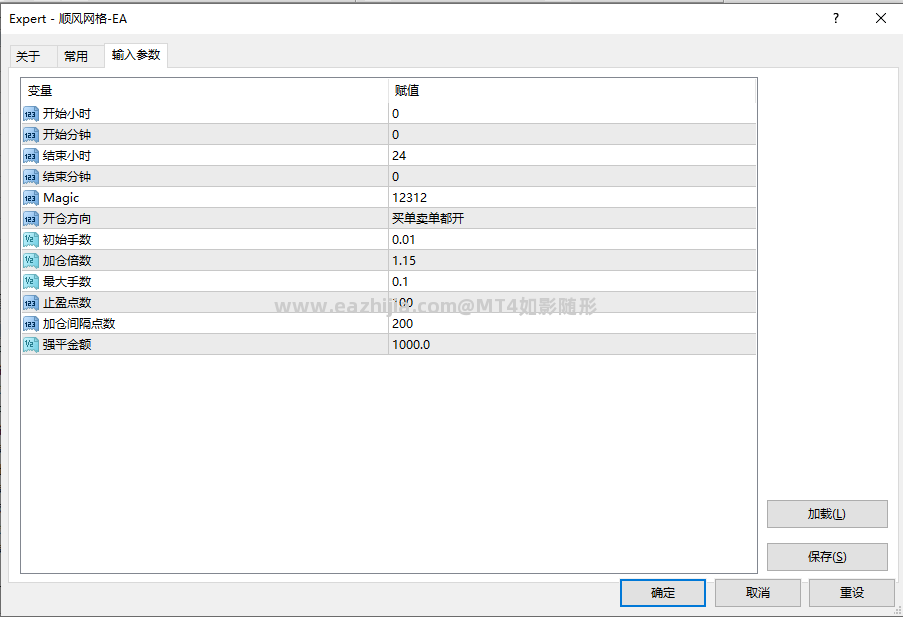Click the double-type icon beside 最大手数
Viewport: 903px width, 617px height.
click(x=31, y=282)
